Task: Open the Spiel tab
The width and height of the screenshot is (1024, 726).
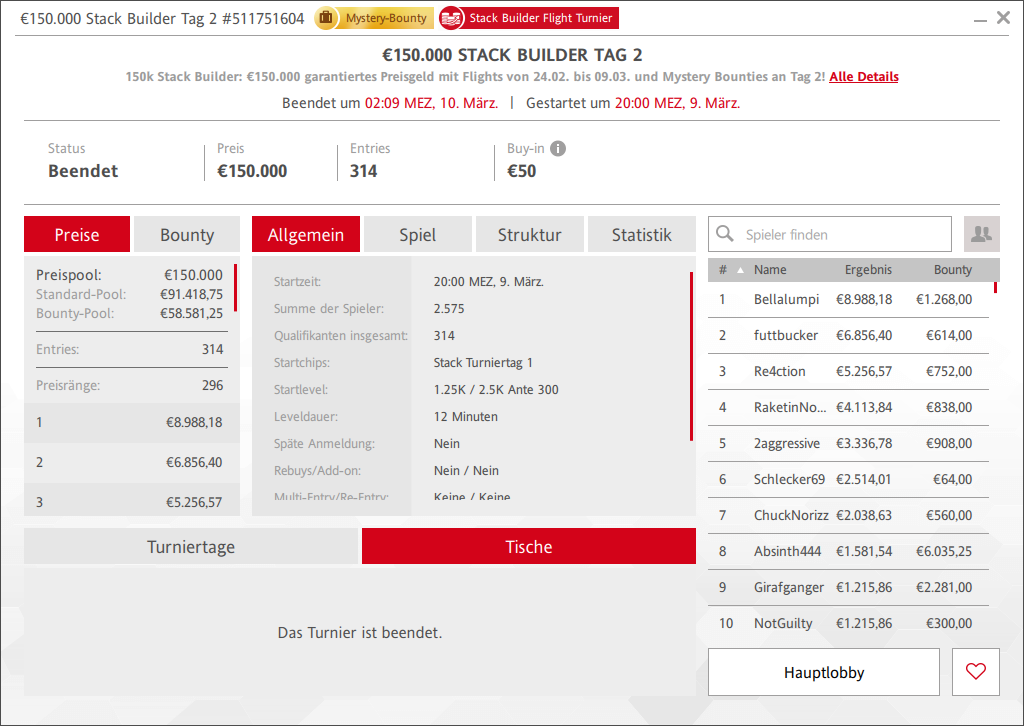Action: (x=417, y=234)
